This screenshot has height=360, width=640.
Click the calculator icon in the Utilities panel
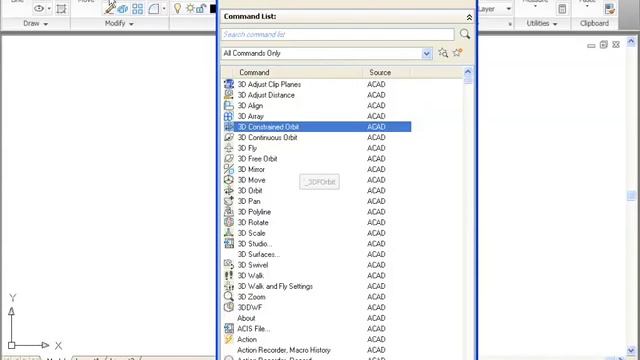coord(562,9)
